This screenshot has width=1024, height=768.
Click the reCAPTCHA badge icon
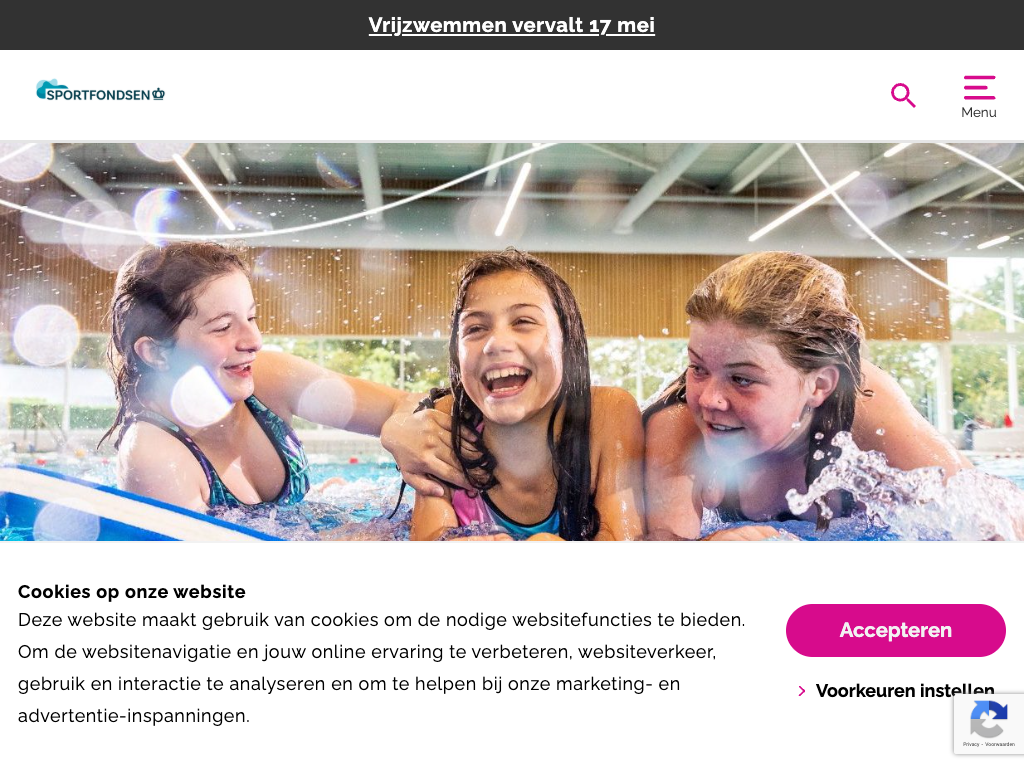pyautogui.click(x=989, y=718)
